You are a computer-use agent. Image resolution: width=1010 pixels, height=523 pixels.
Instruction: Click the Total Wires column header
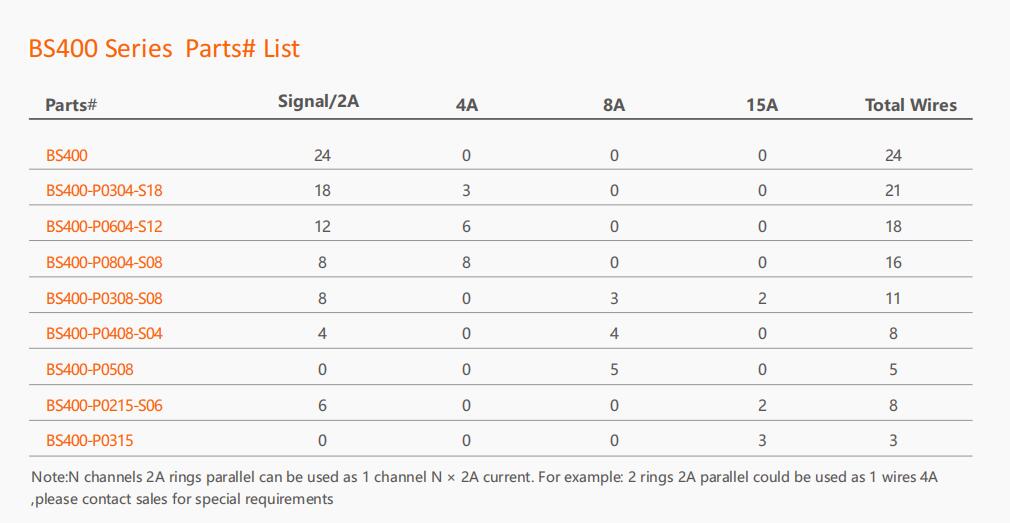pos(910,105)
